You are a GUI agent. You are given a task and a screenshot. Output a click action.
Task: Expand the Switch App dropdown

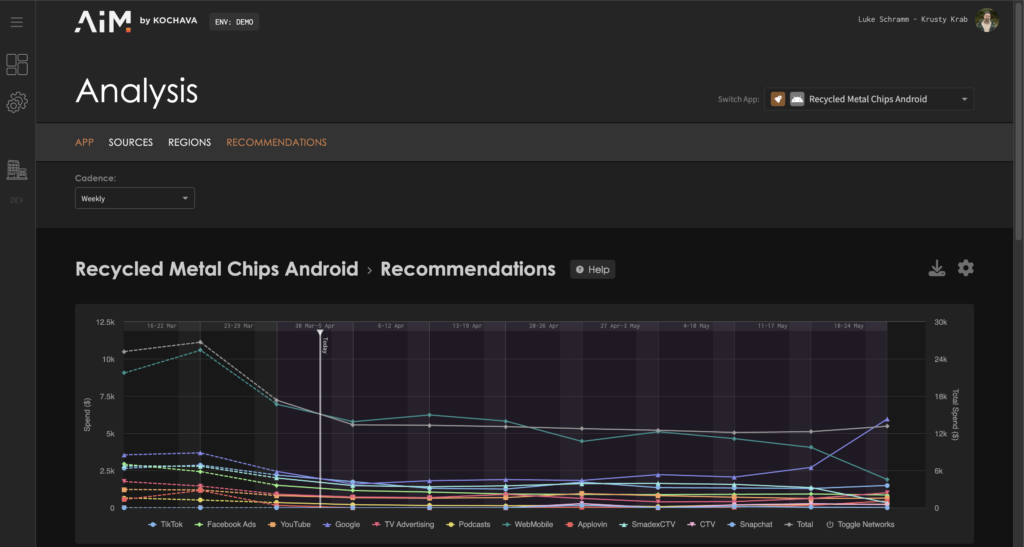click(868, 99)
